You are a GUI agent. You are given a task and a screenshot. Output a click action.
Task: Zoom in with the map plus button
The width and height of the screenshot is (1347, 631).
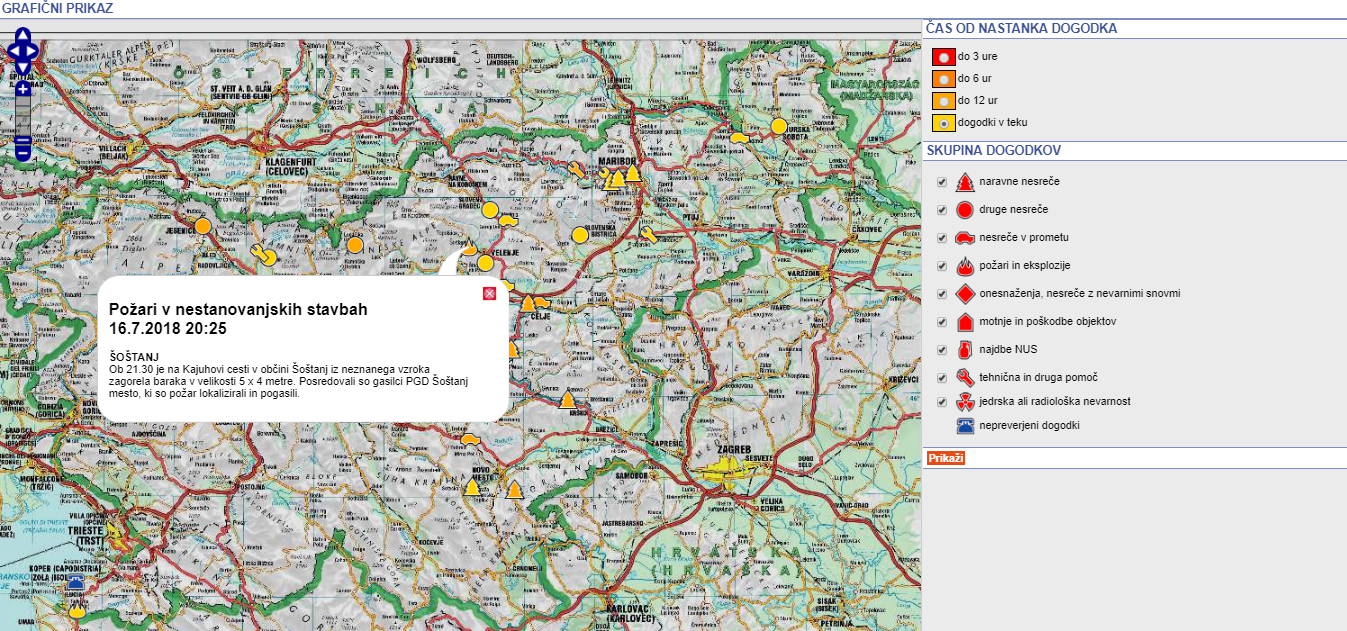click(23, 90)
